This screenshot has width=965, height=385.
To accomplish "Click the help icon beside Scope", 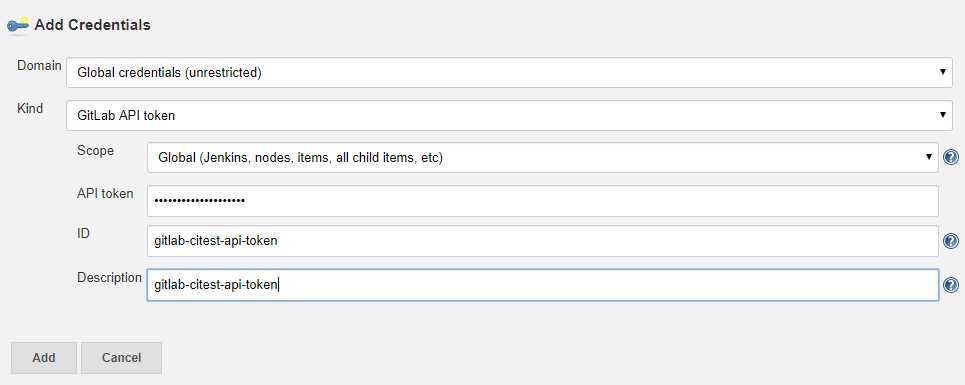I will click(950, 157).
